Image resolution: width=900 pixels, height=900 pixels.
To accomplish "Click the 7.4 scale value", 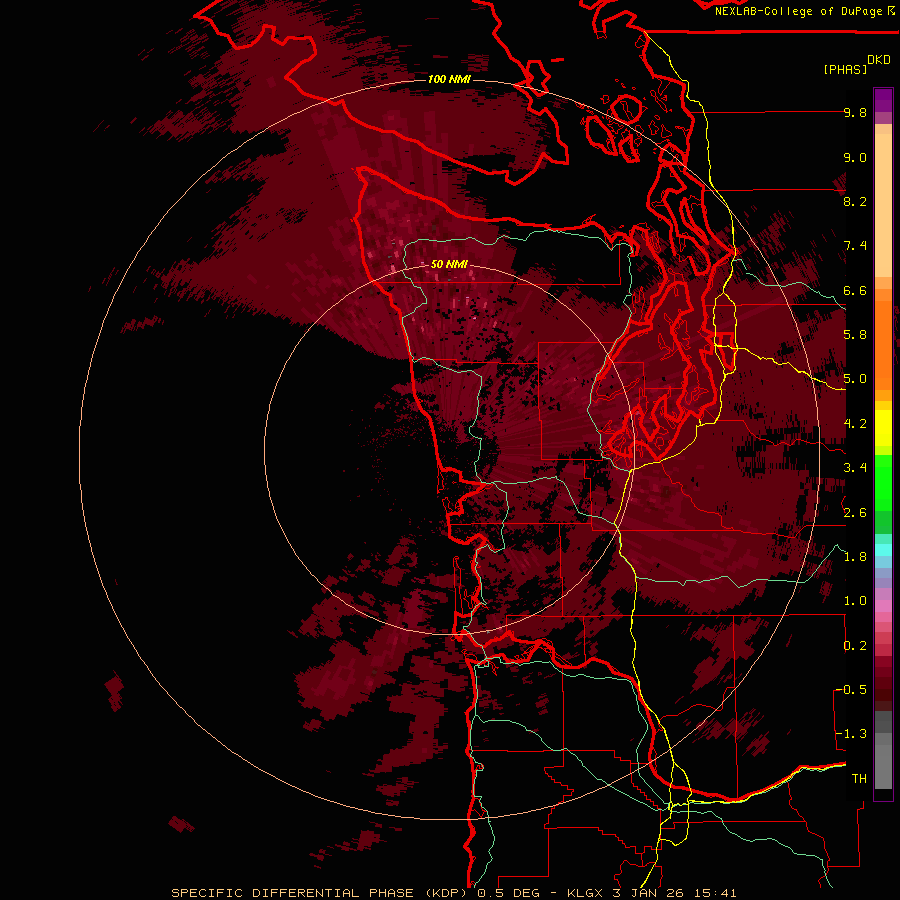I will click(x=855, y=246).
